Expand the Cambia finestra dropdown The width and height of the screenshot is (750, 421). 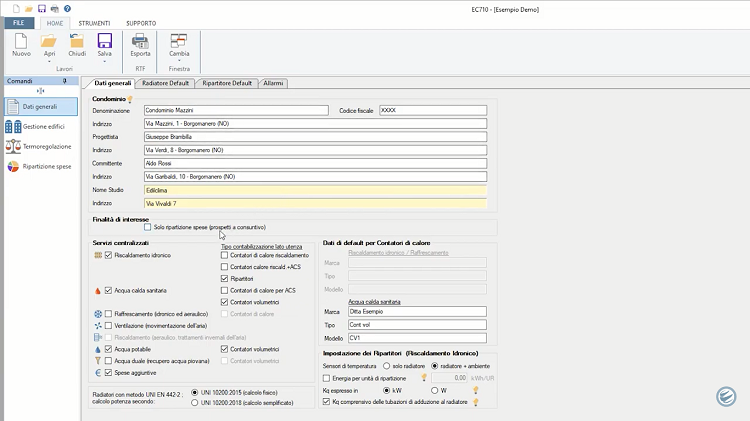179,60
